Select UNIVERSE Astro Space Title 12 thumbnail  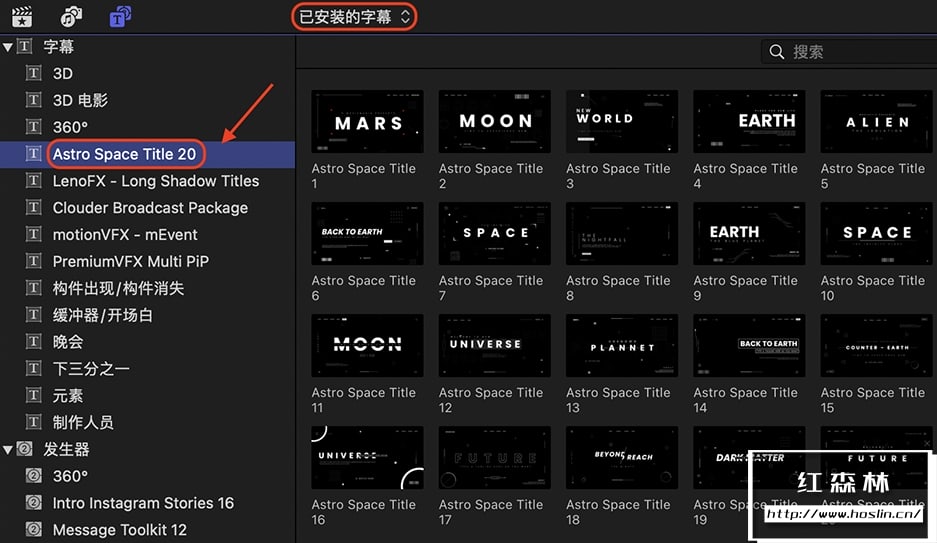pos(495,346)
